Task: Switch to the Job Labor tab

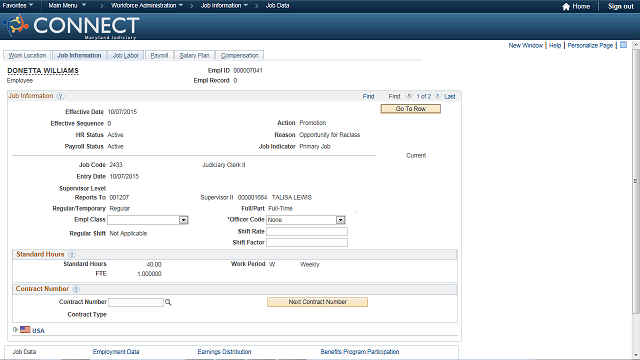Action: [126, 55]
